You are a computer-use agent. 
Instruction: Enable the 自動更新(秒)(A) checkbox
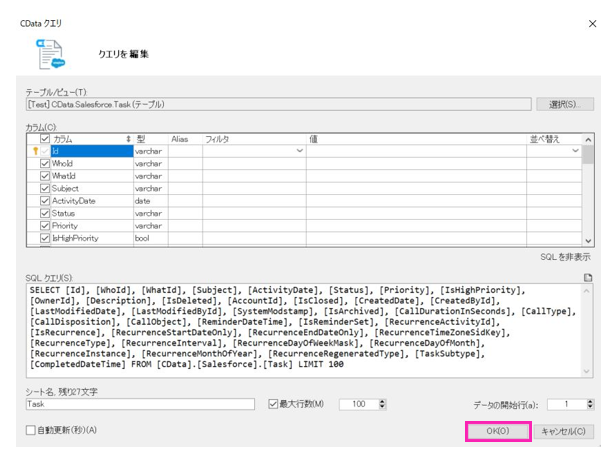30,430
